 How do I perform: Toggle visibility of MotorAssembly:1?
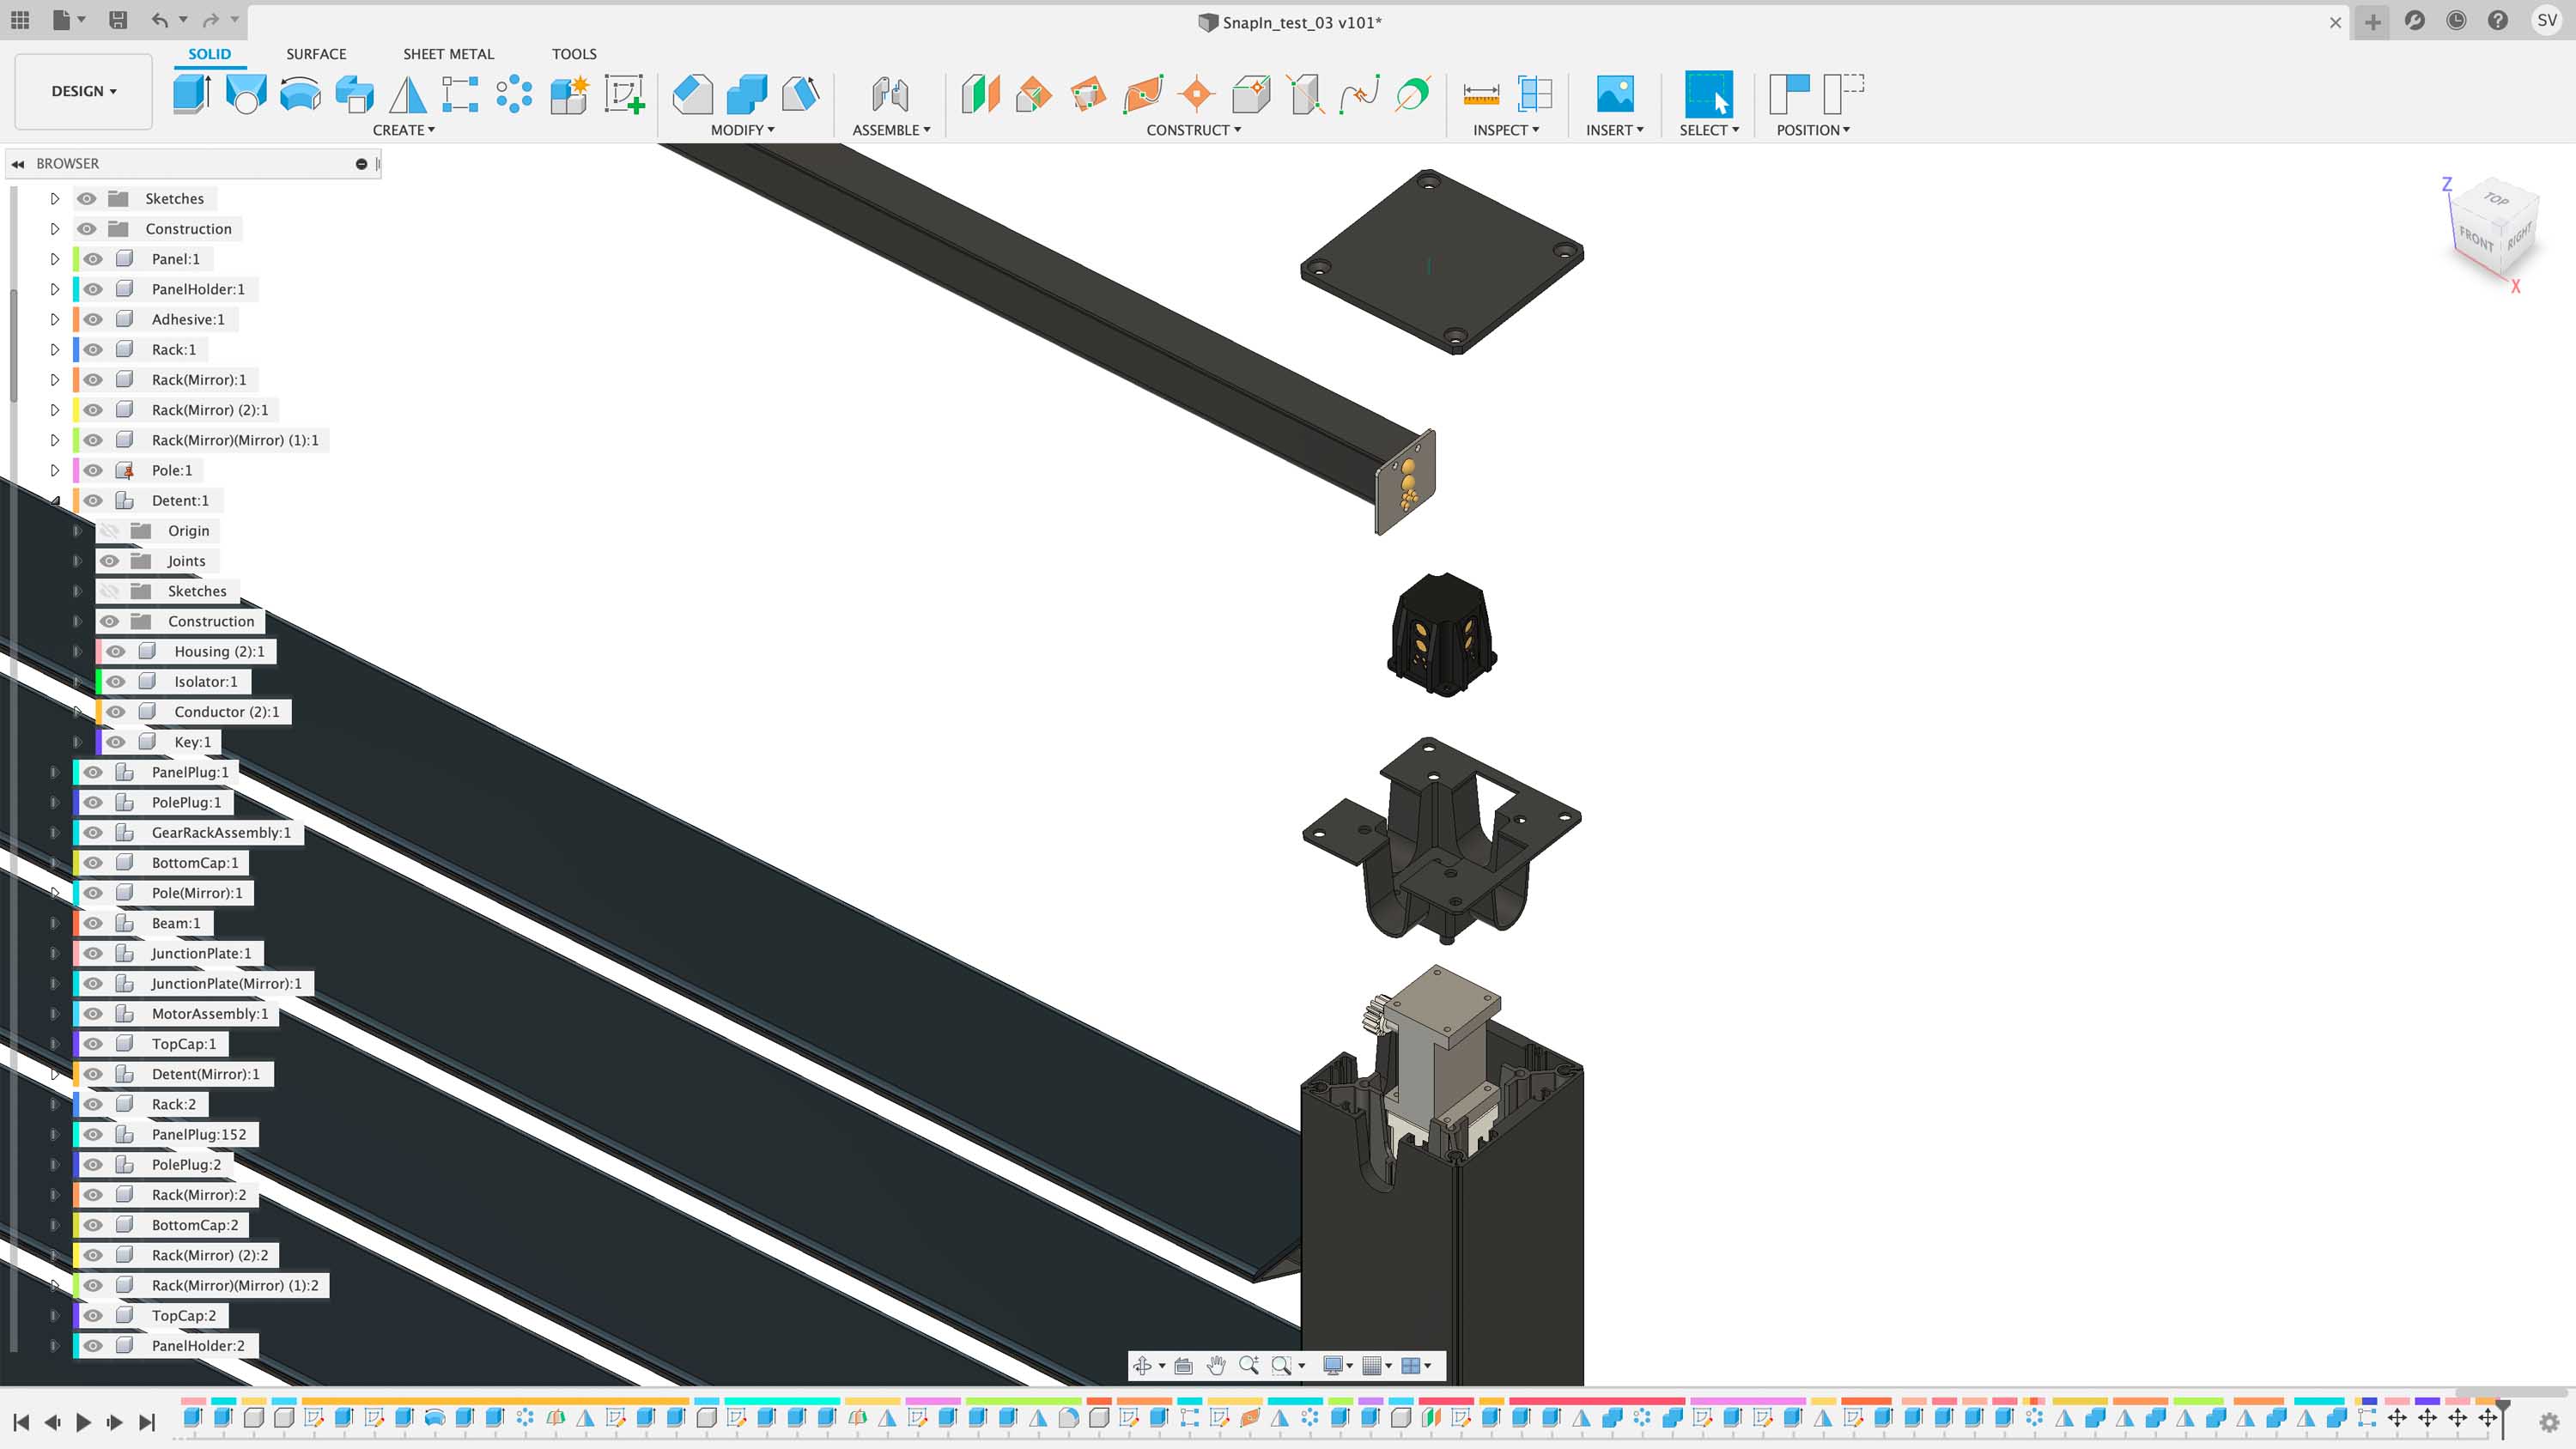click(93, 1013)
